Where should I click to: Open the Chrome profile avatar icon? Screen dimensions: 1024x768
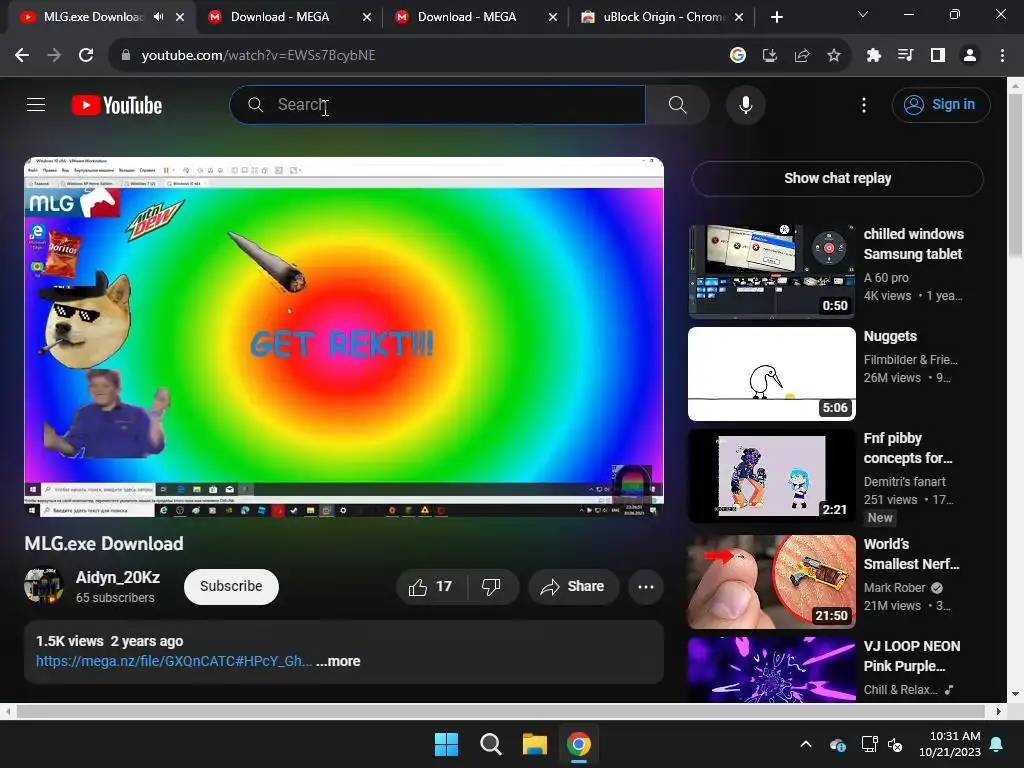970,56
